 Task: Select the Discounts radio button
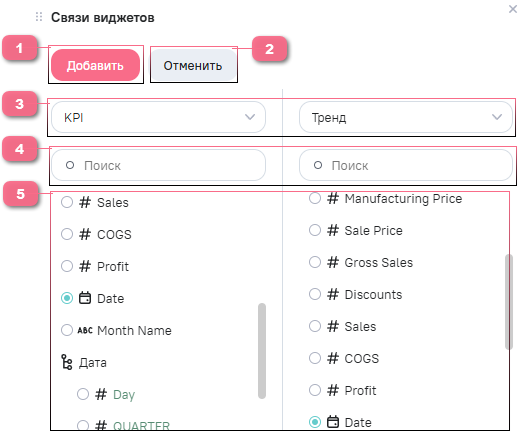[x=315, y=294]
